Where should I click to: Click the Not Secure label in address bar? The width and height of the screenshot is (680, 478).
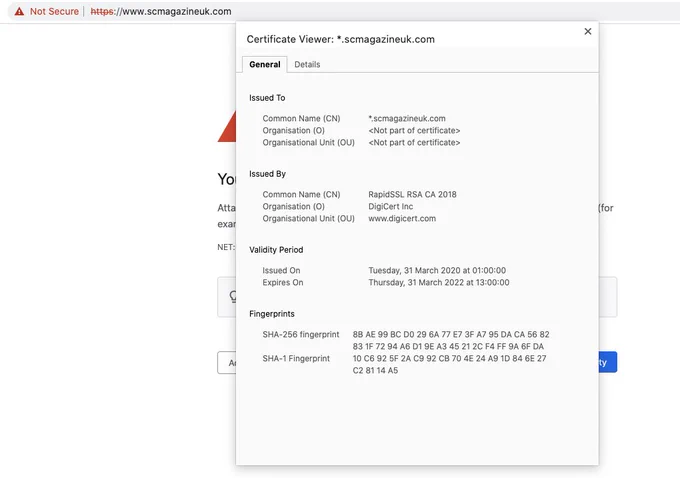(x=54, y=11)
